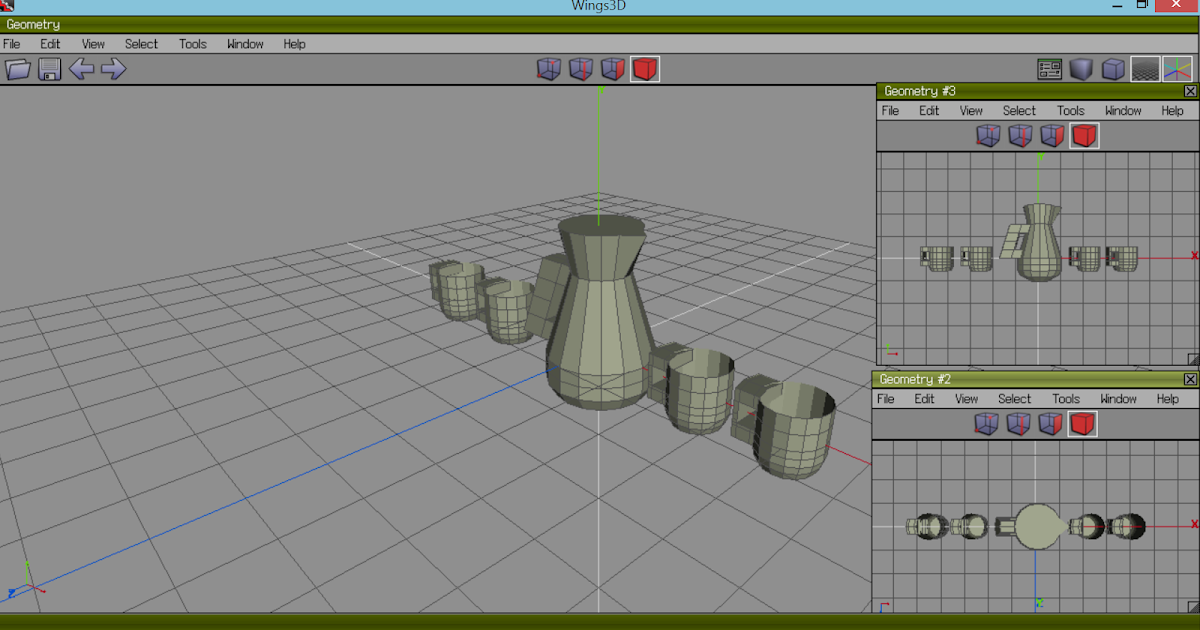Toggle edge mode in Geometry #3 toolbar
1200x630 pixels.
click(x=1020, y=135)
